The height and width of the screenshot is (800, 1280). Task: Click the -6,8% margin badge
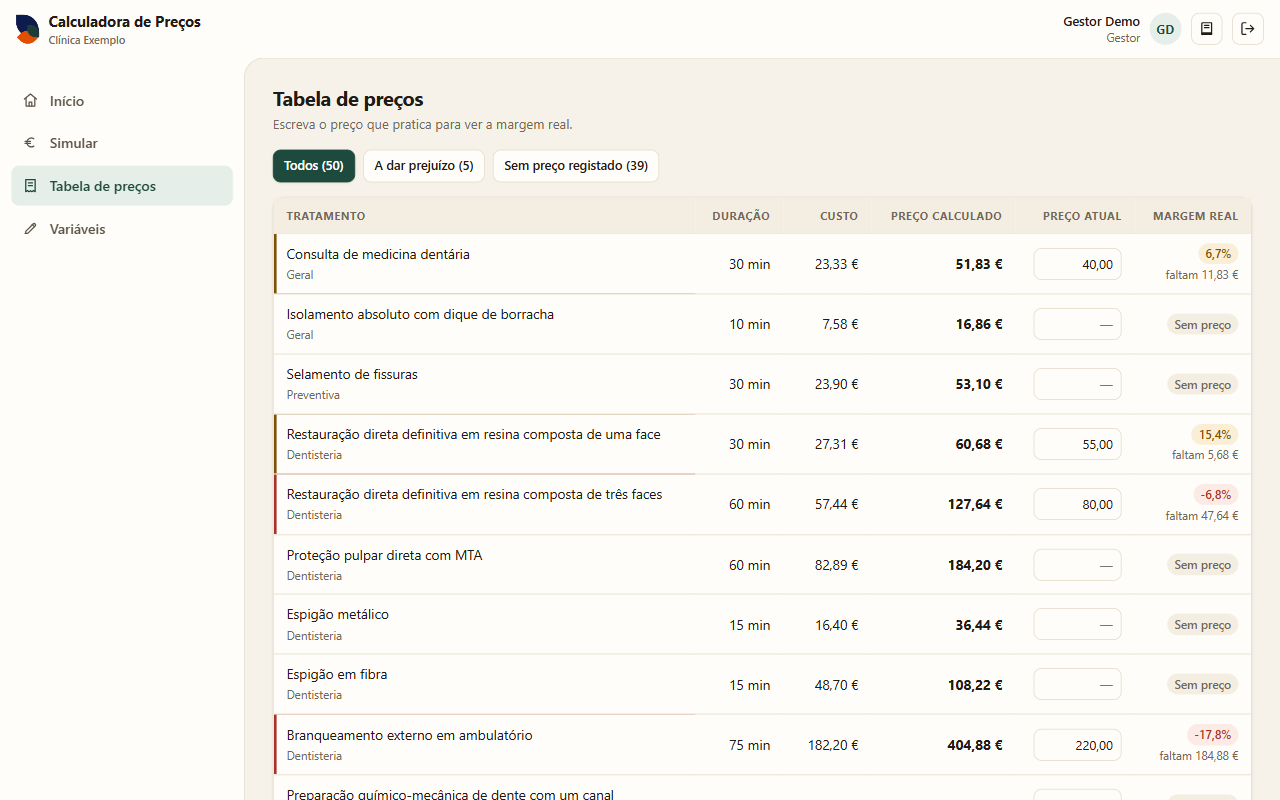(x=1215, y=494)
